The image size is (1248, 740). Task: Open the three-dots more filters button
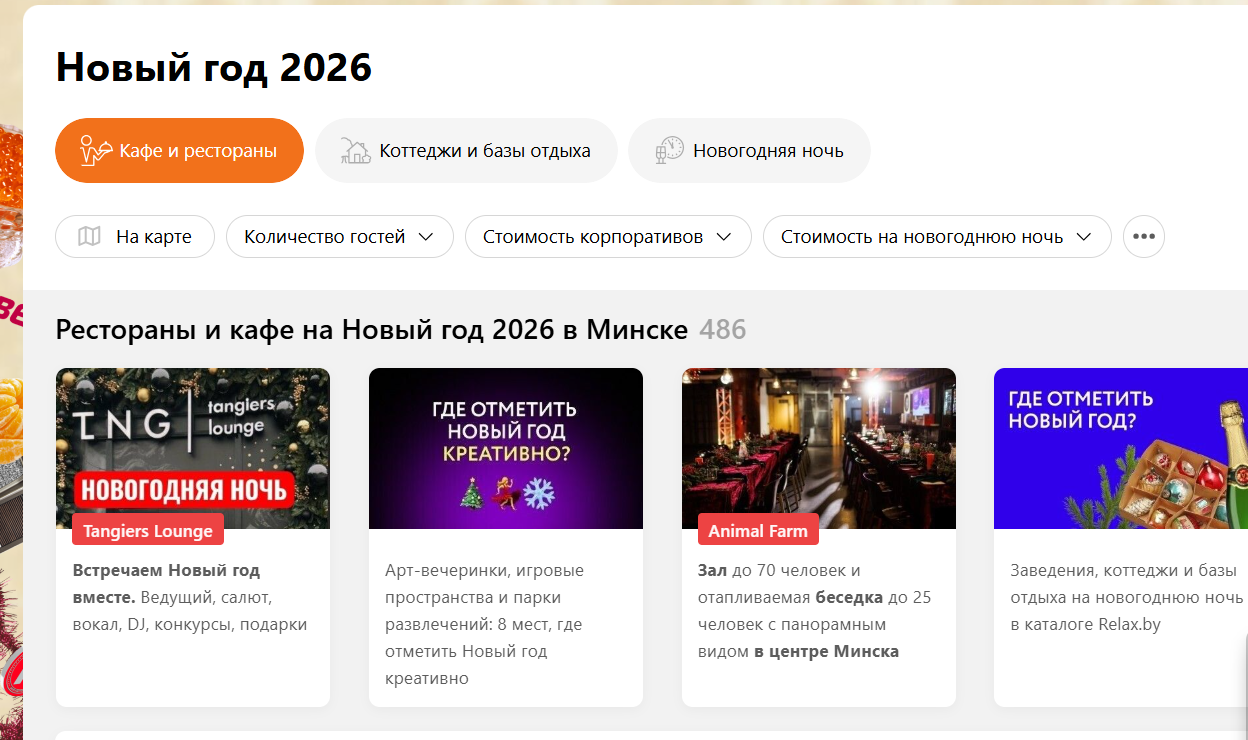[1144, 237]
